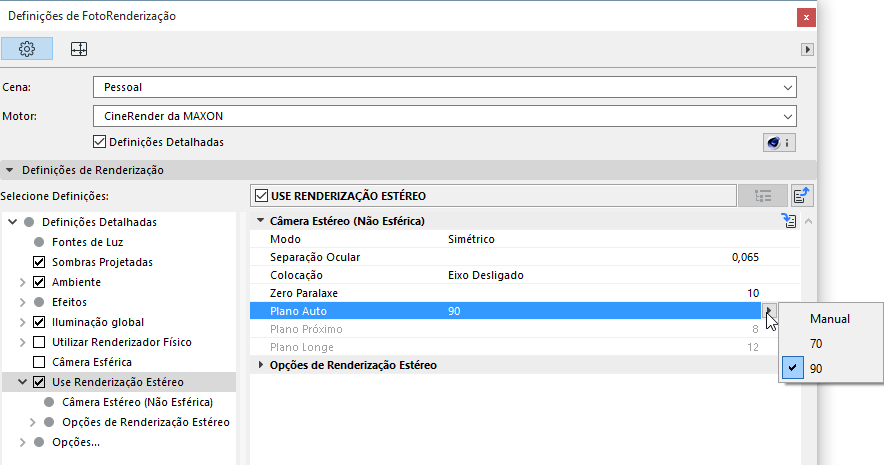884x465 pixels.
Task: Disable Sombras Projetadas checkbox
Action: coord(40,262)
